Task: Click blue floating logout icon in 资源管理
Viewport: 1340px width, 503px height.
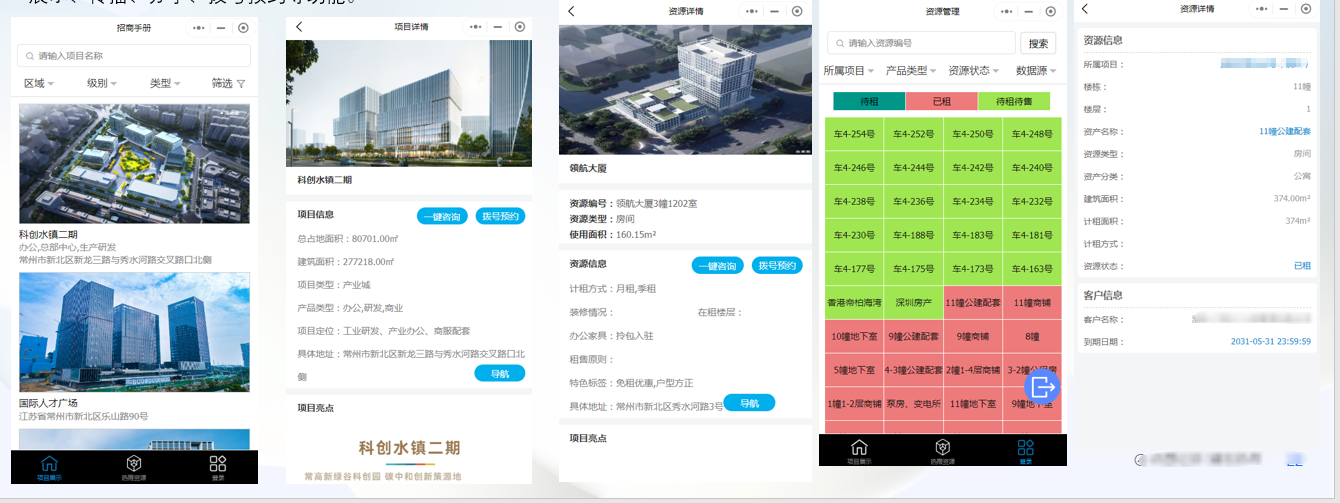Action: (x=1041, y=386)
